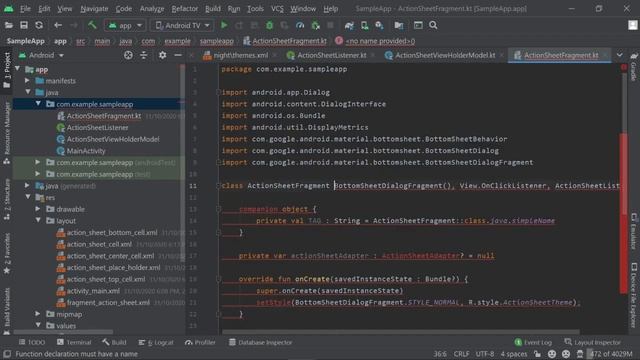Open the Android project view dropdown
640x360 pixels.
point(42,55)
